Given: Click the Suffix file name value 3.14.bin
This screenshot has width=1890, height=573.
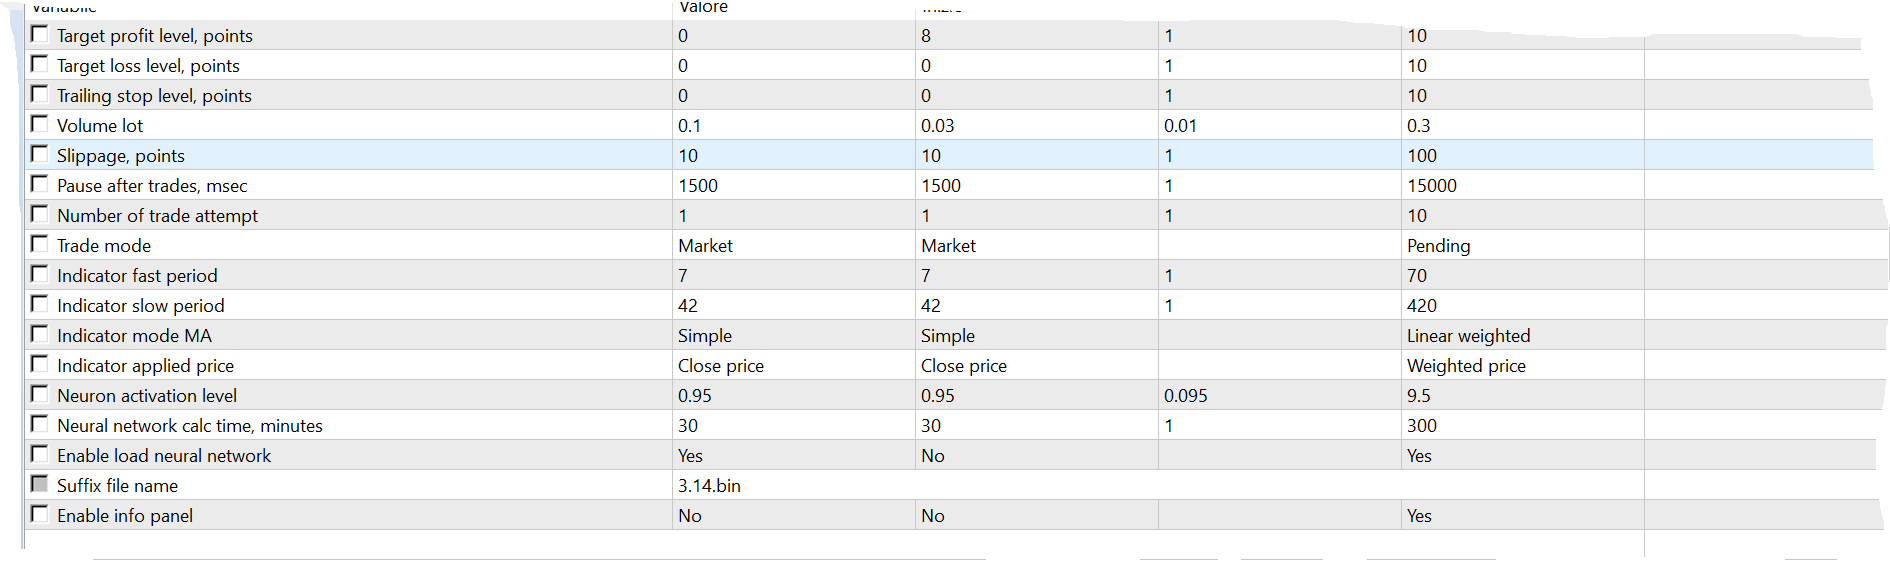Looking at the screenshot, I should coord(710,486).
